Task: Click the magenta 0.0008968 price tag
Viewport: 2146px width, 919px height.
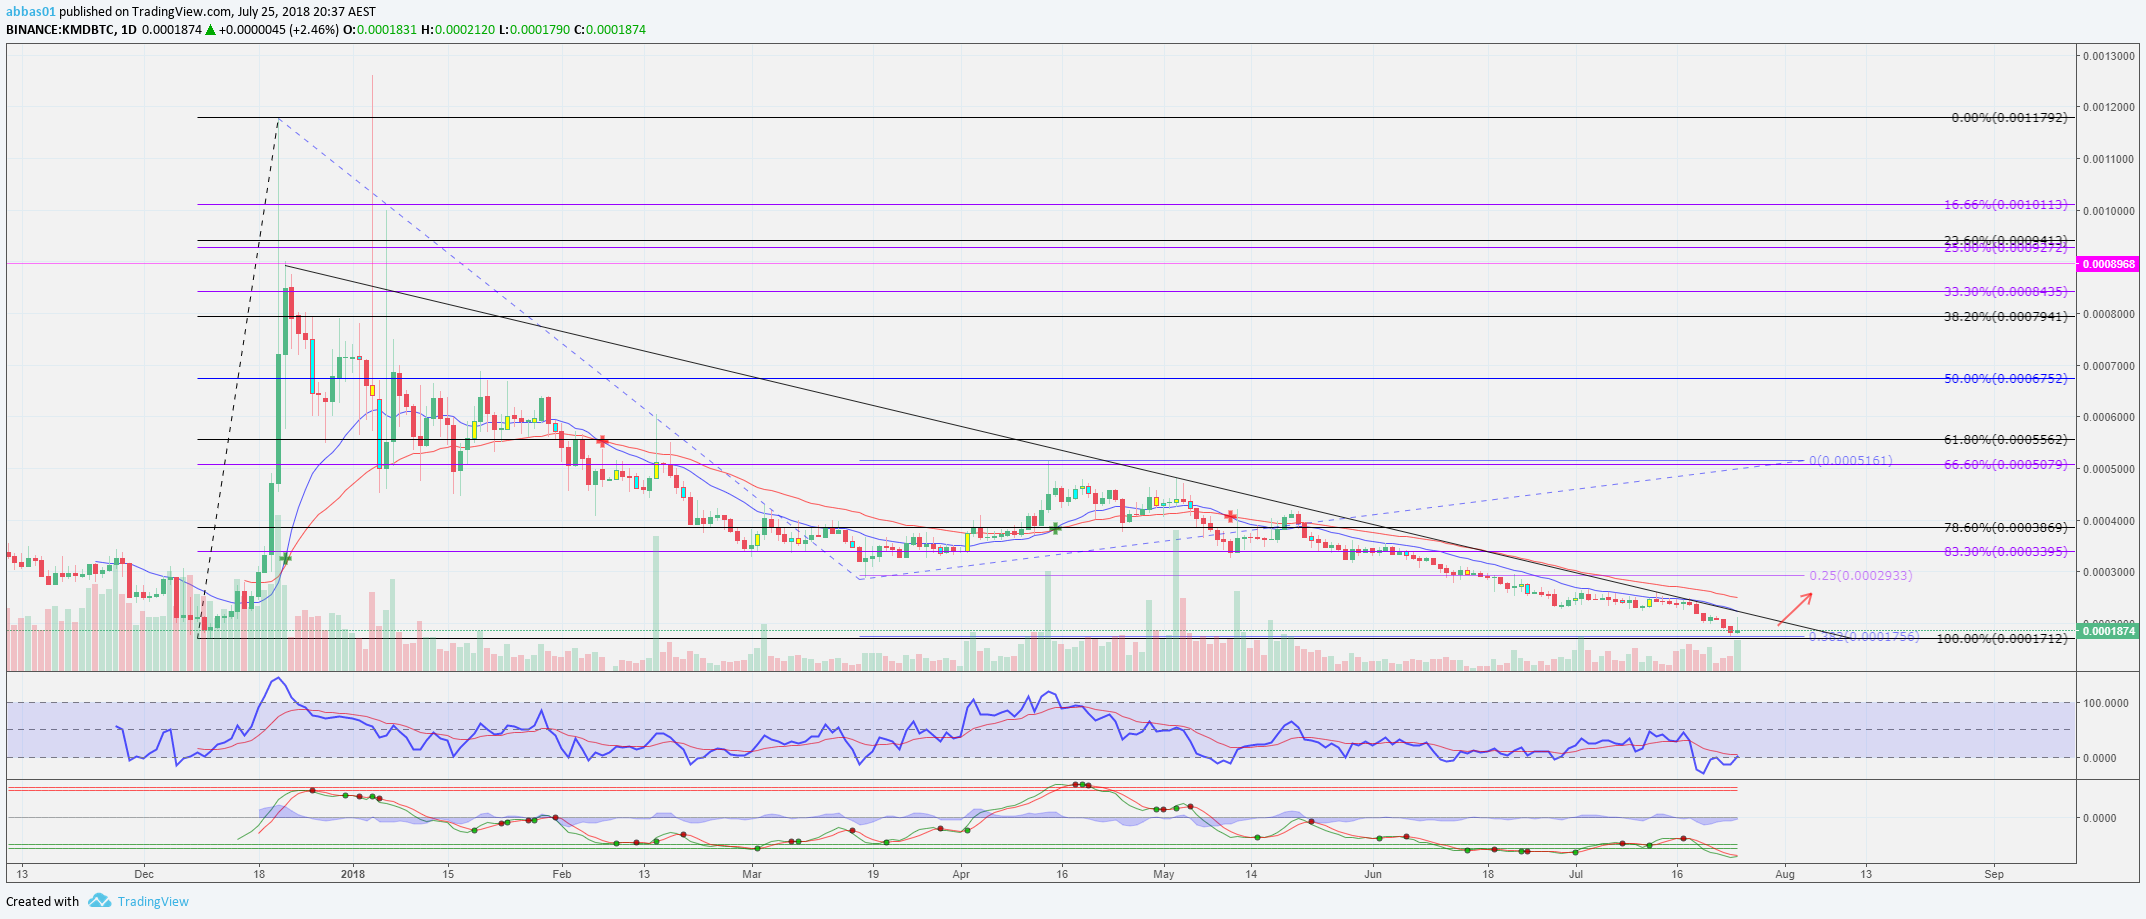Action: click(x=2108, y=264)
